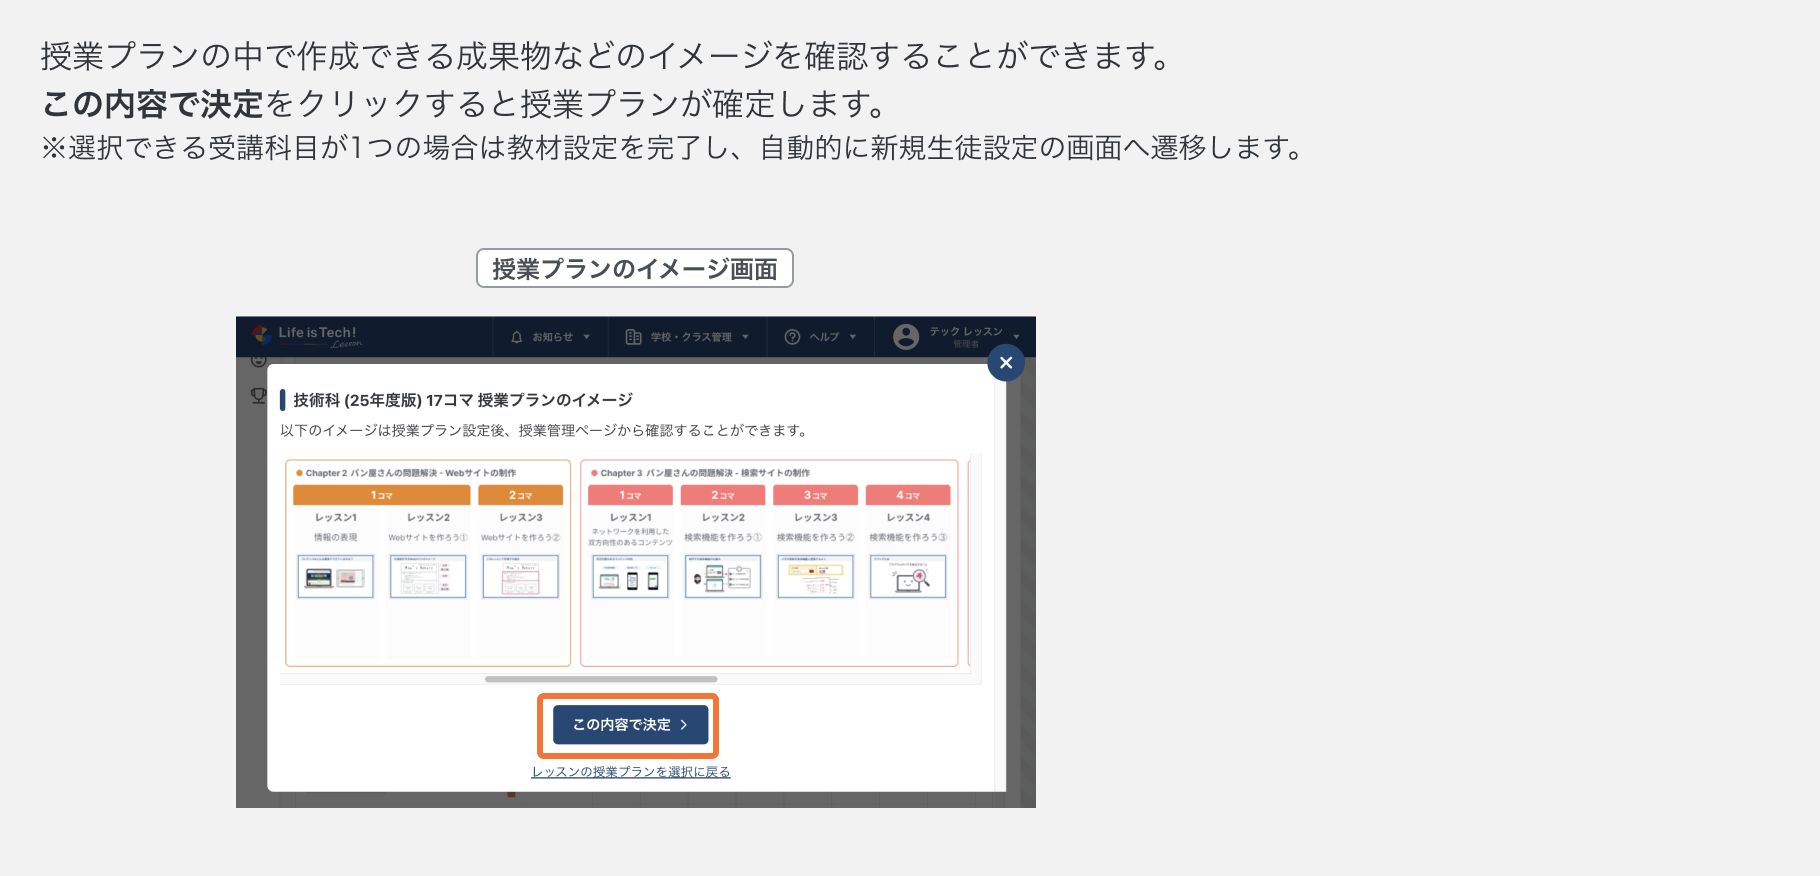Click the Life is Tech! logo

click(307, 336)
